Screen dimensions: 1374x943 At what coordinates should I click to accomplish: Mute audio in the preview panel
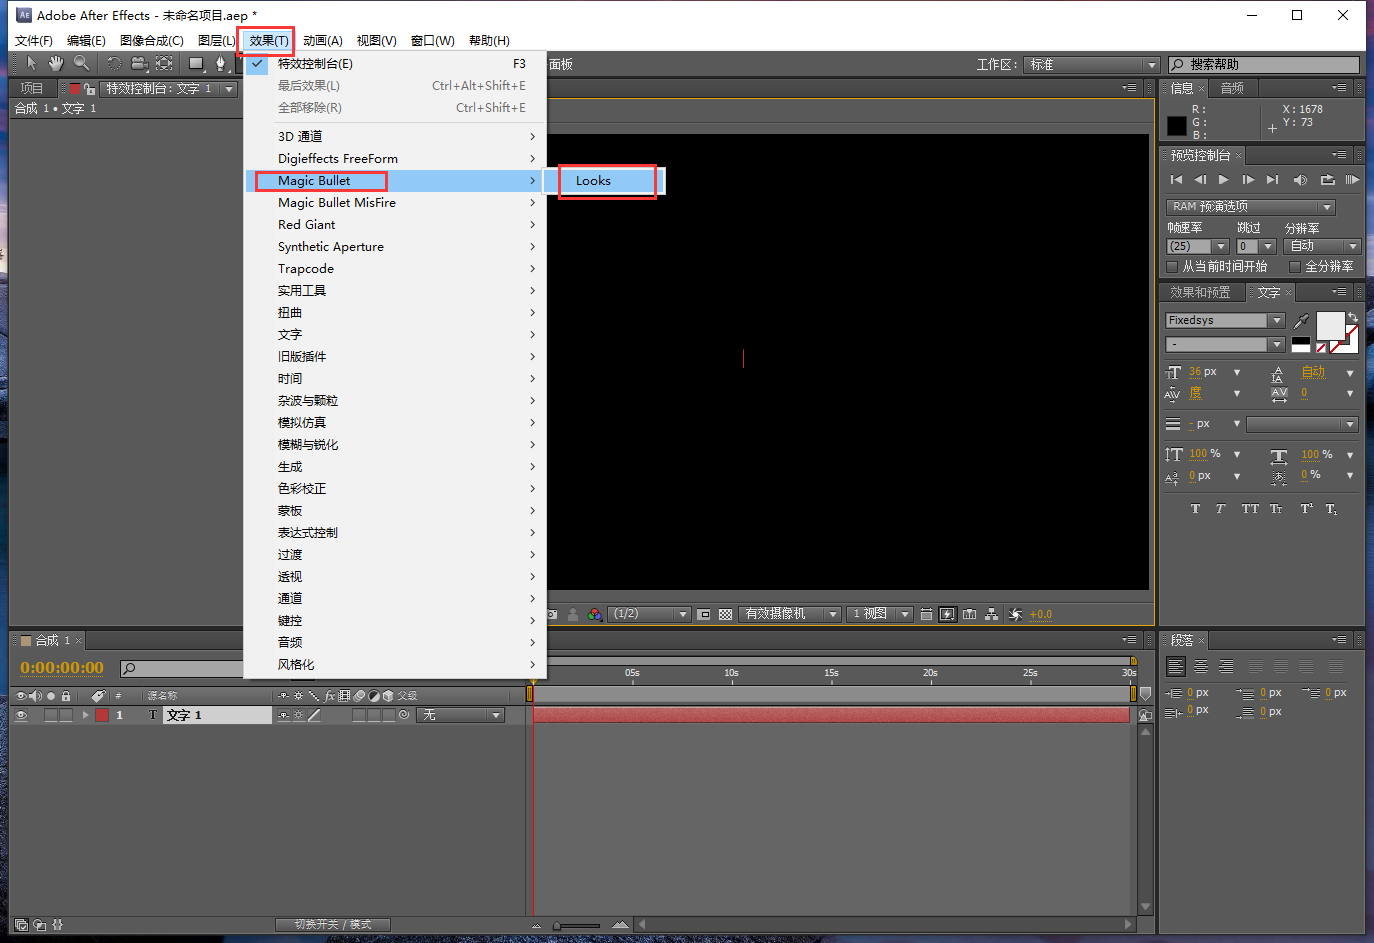click(1300, 180)
